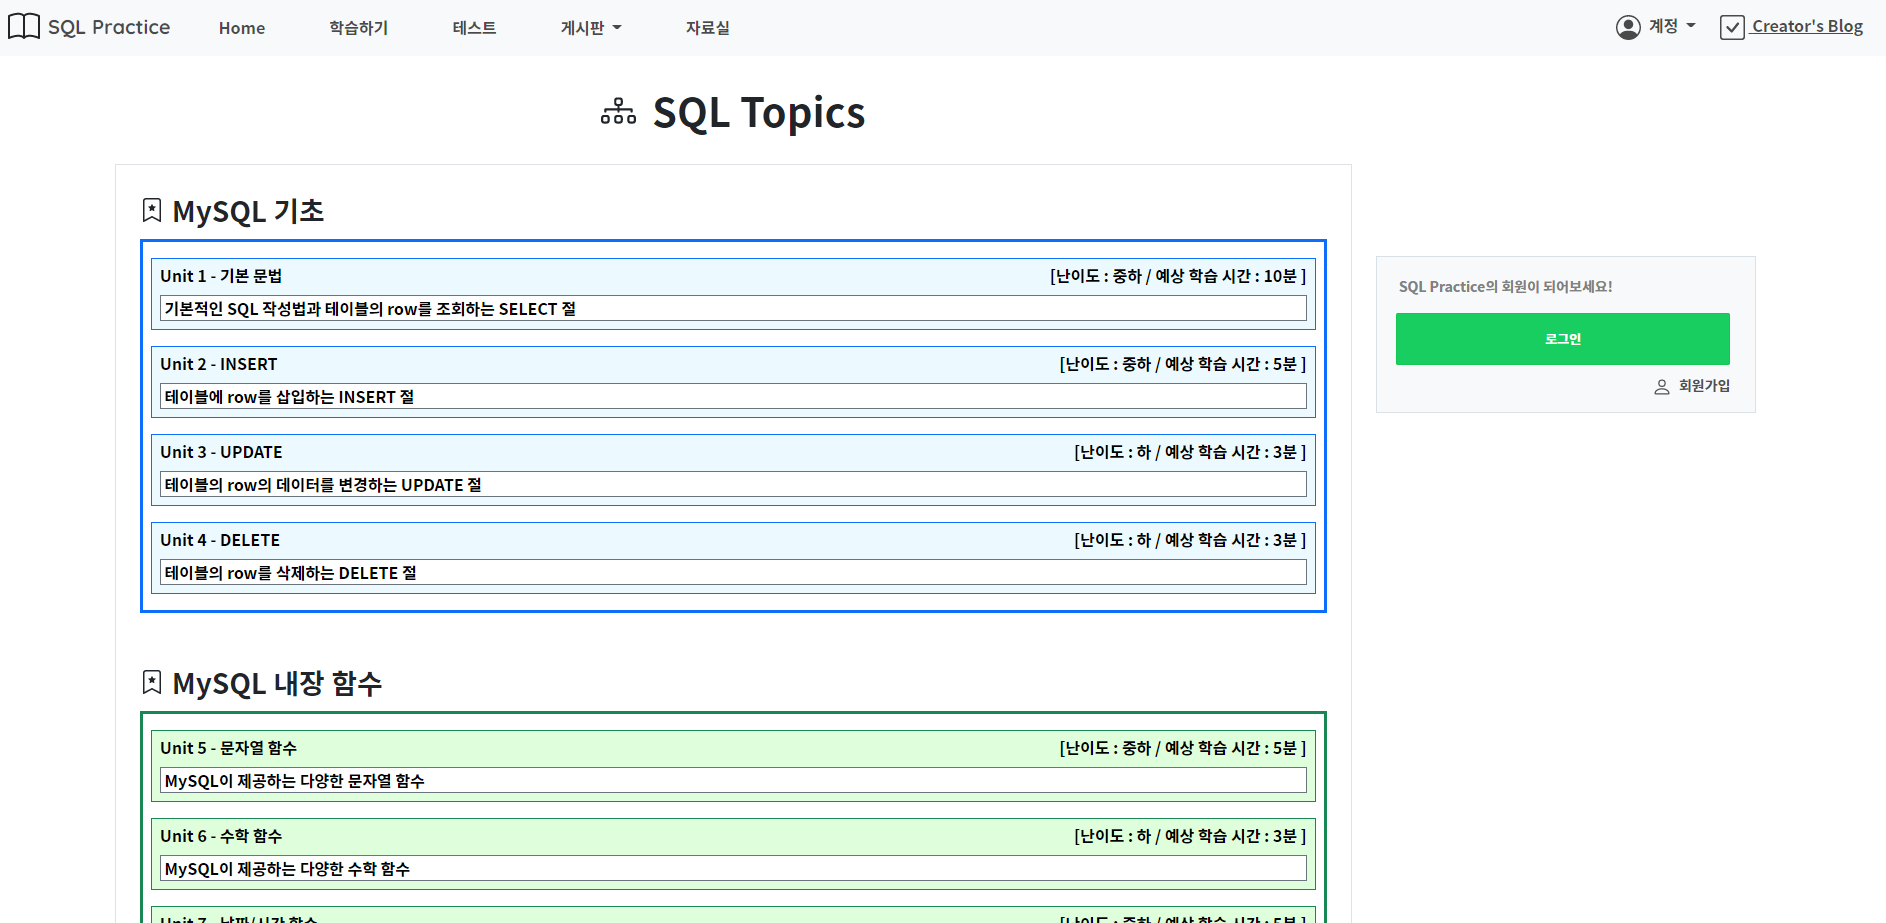Click the account user avatar icon
The height and width of the screenshot is (923, 1886).
pyautogui.click(x=1628, y=27)
